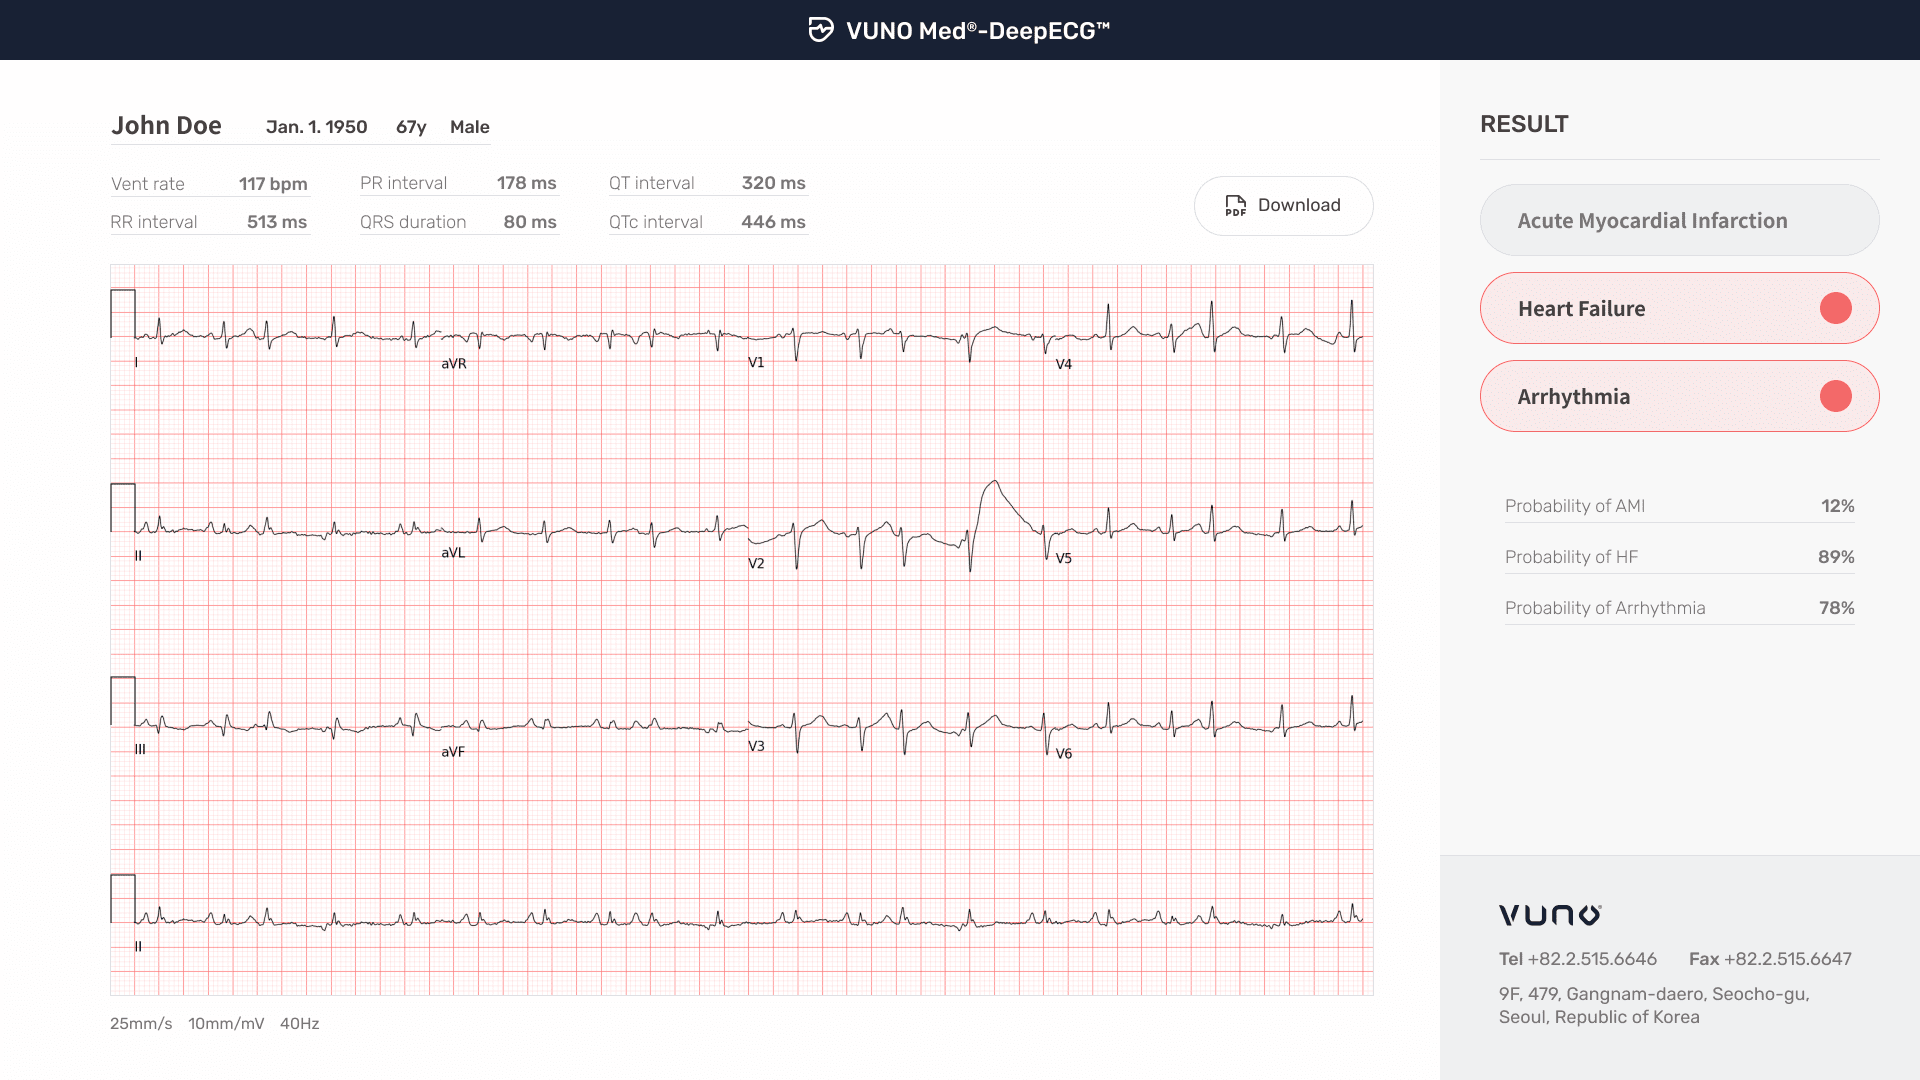Click the PDF file icon in Download
1920x1080 pixels.
pos(1235,205)
